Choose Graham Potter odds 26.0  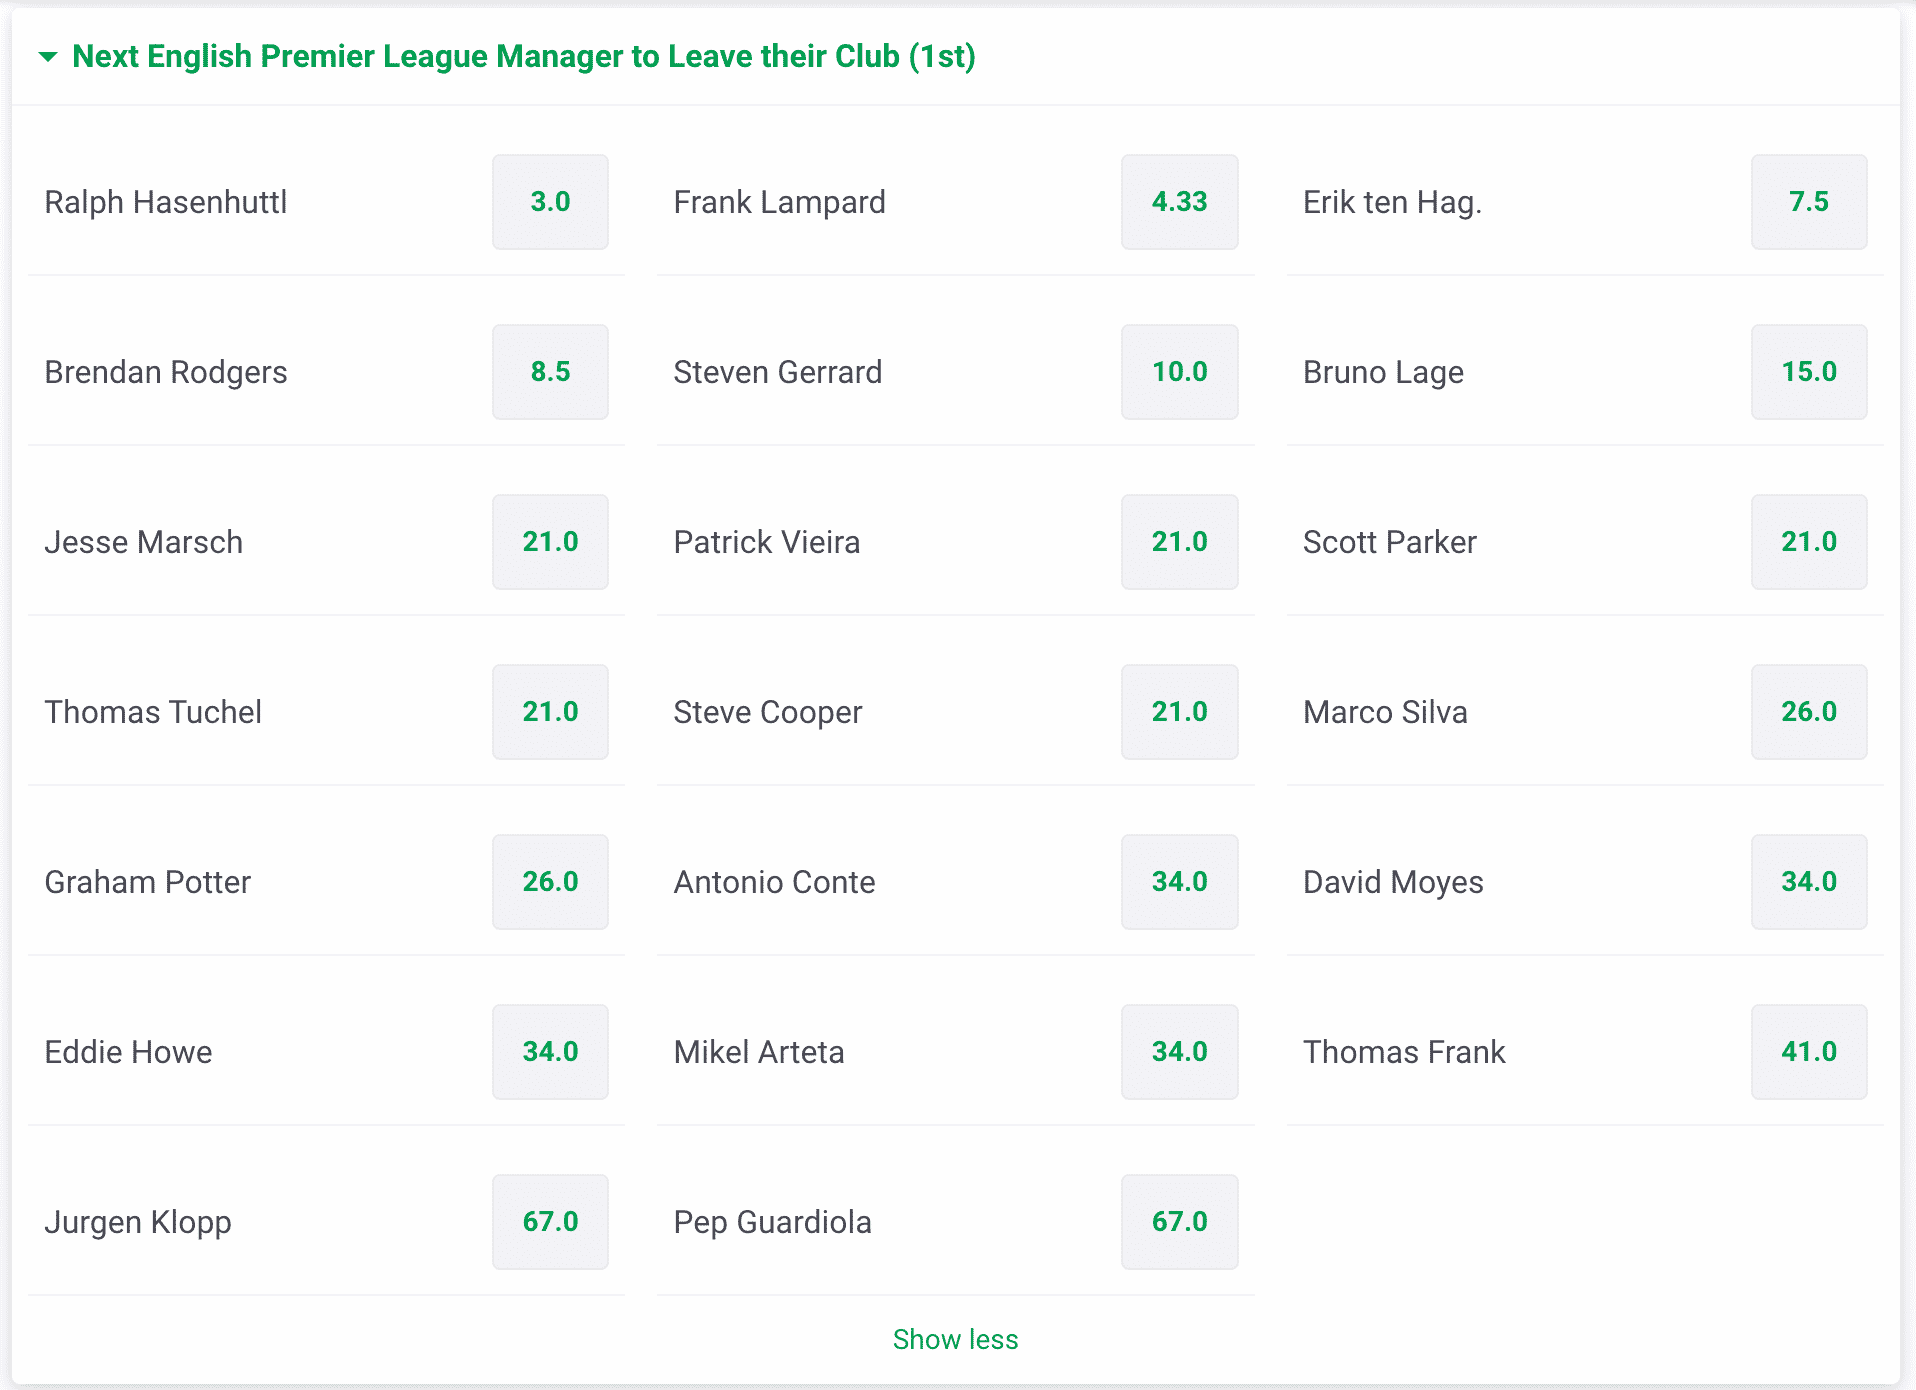tap(550, 882)
